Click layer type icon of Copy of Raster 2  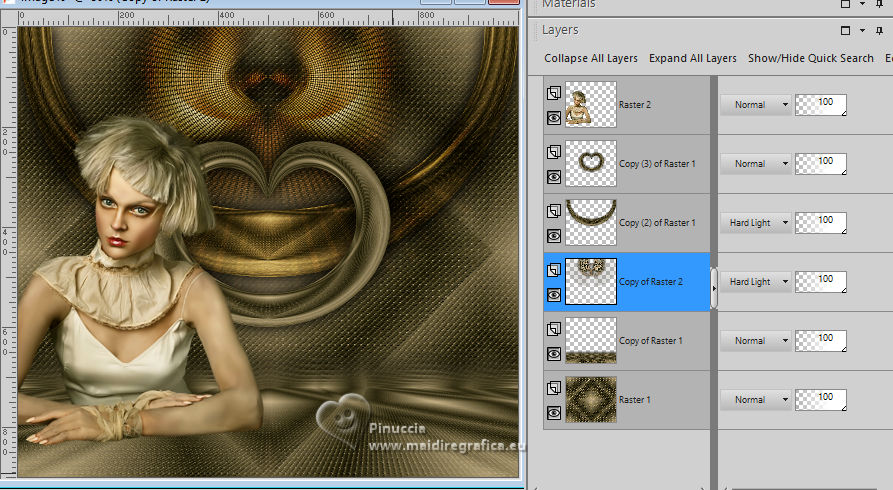554,270
